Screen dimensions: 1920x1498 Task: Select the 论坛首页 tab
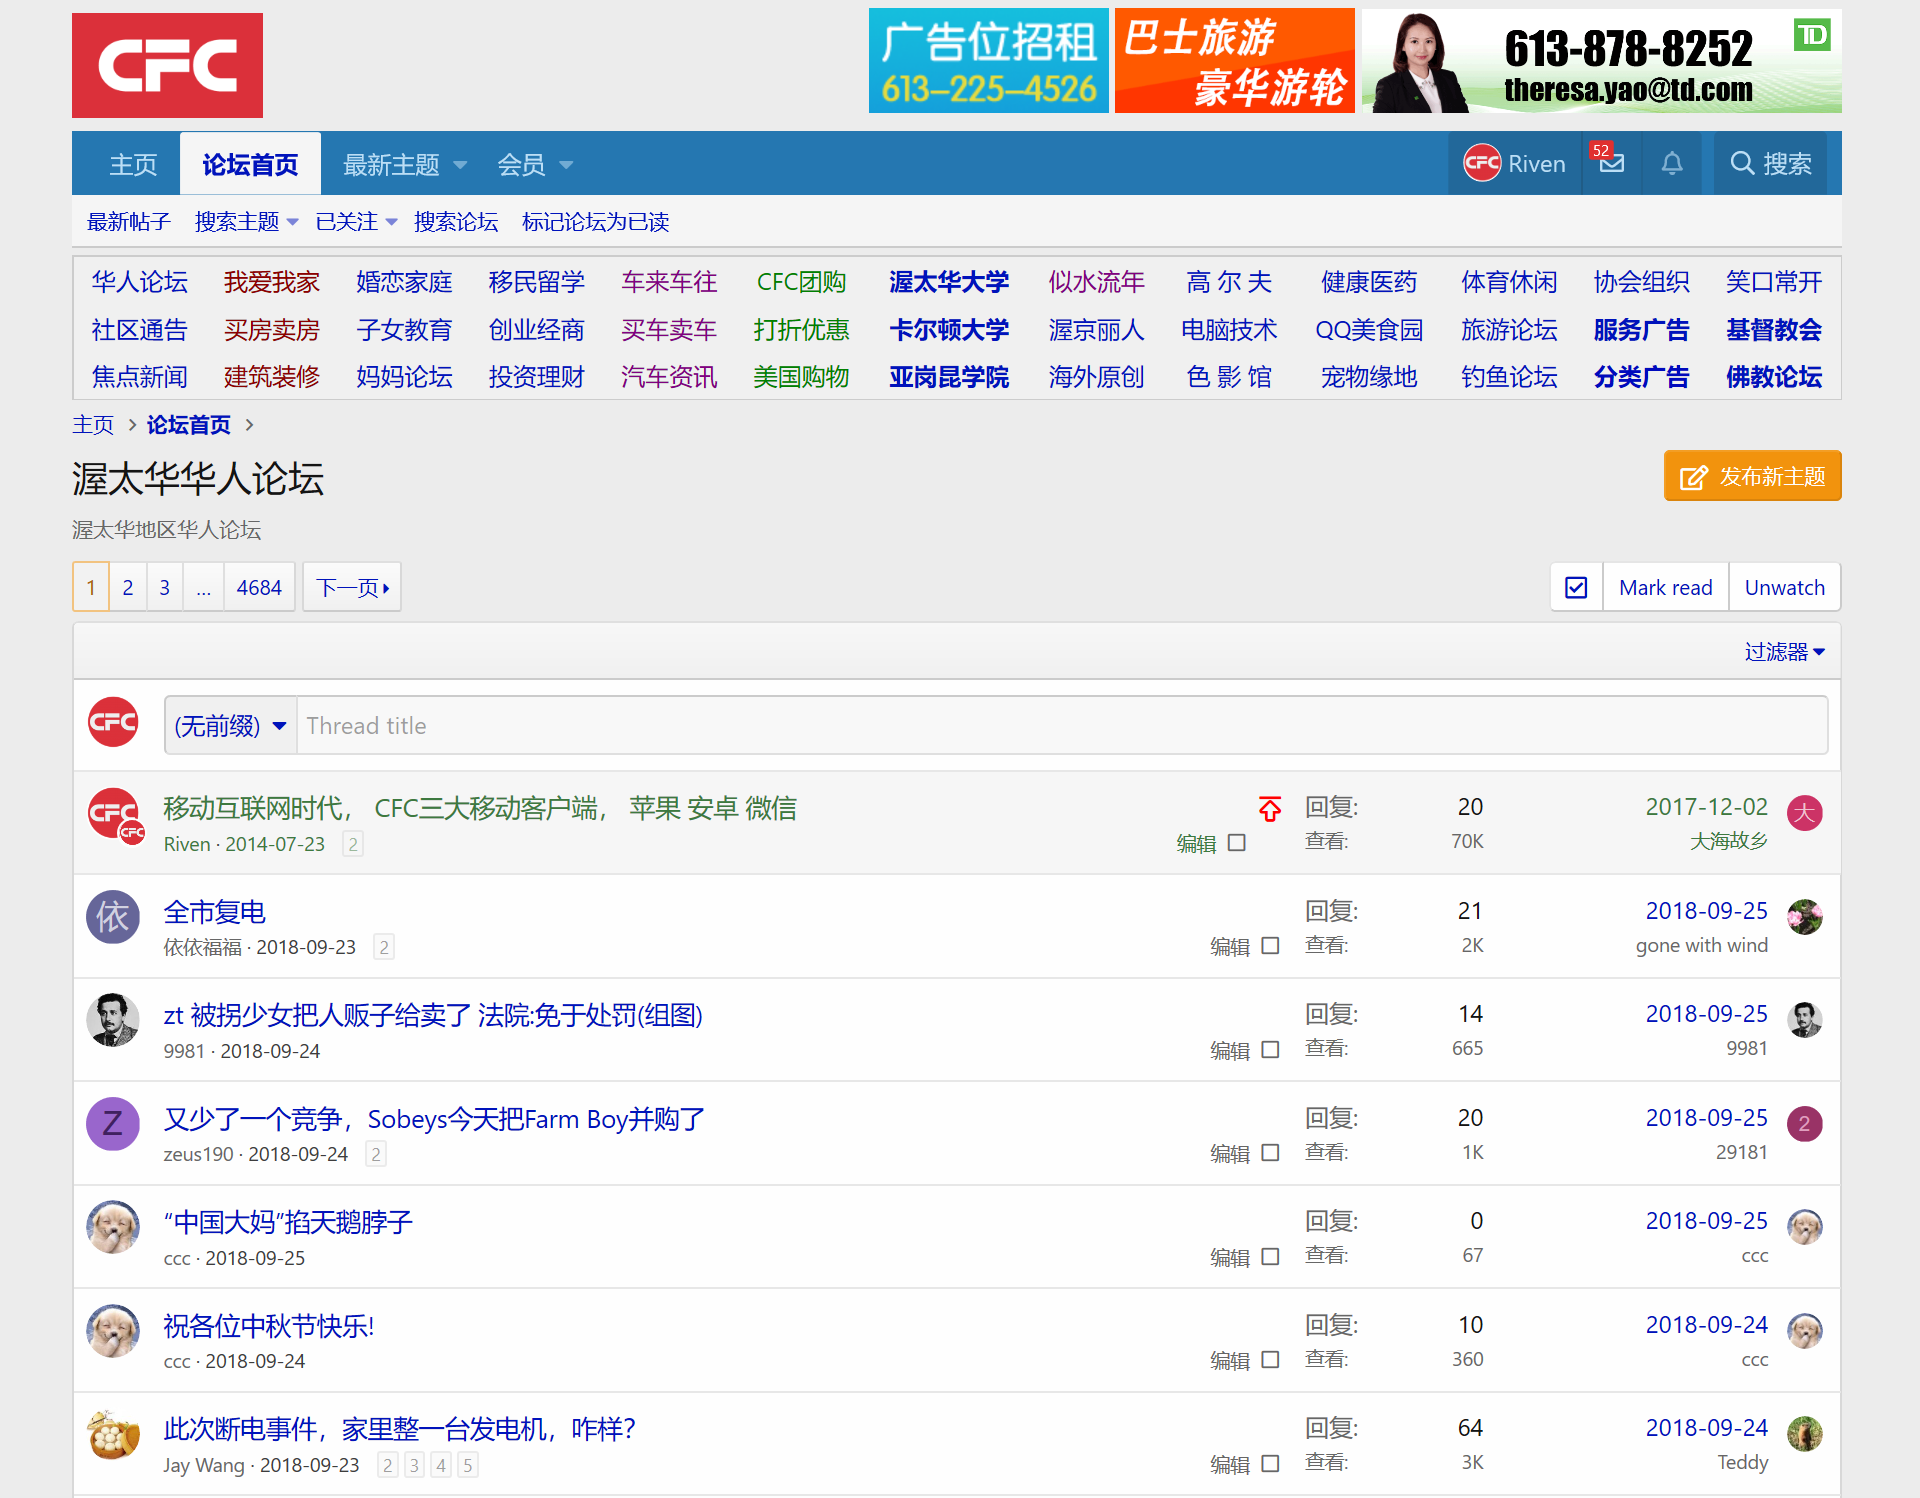tap(250, 164)
